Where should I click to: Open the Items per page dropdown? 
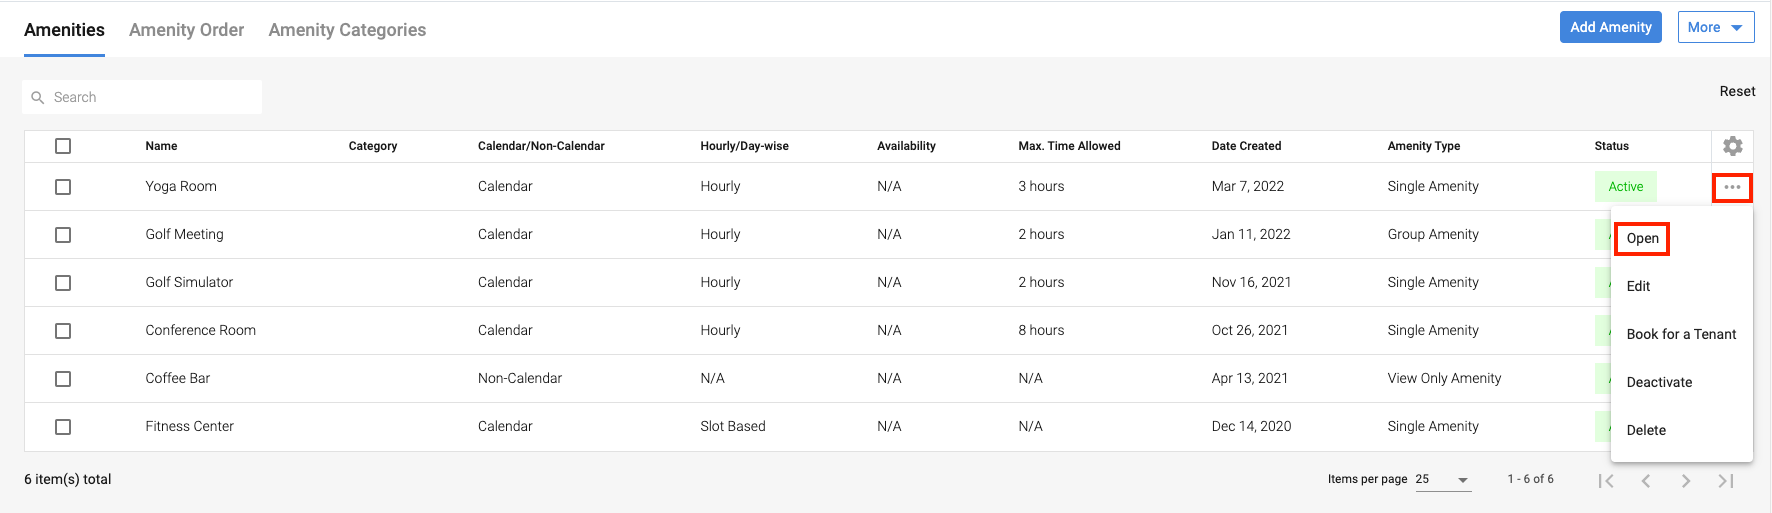tap(1442, 480)
